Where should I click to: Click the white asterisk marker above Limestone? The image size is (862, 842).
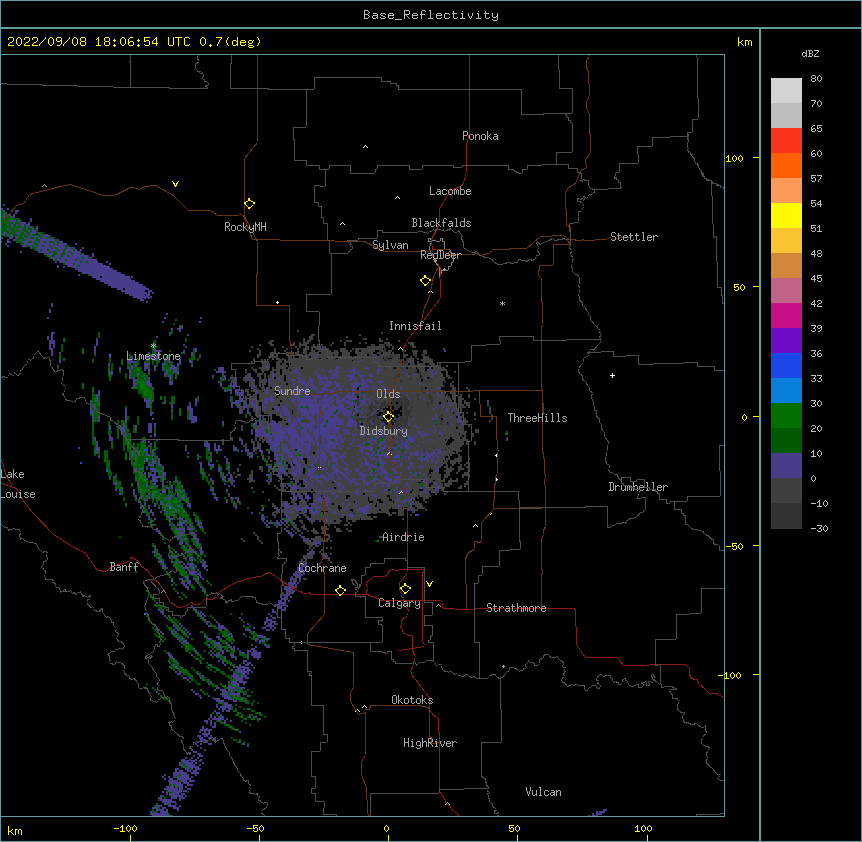pyautogui.click(x=153, y=346)
